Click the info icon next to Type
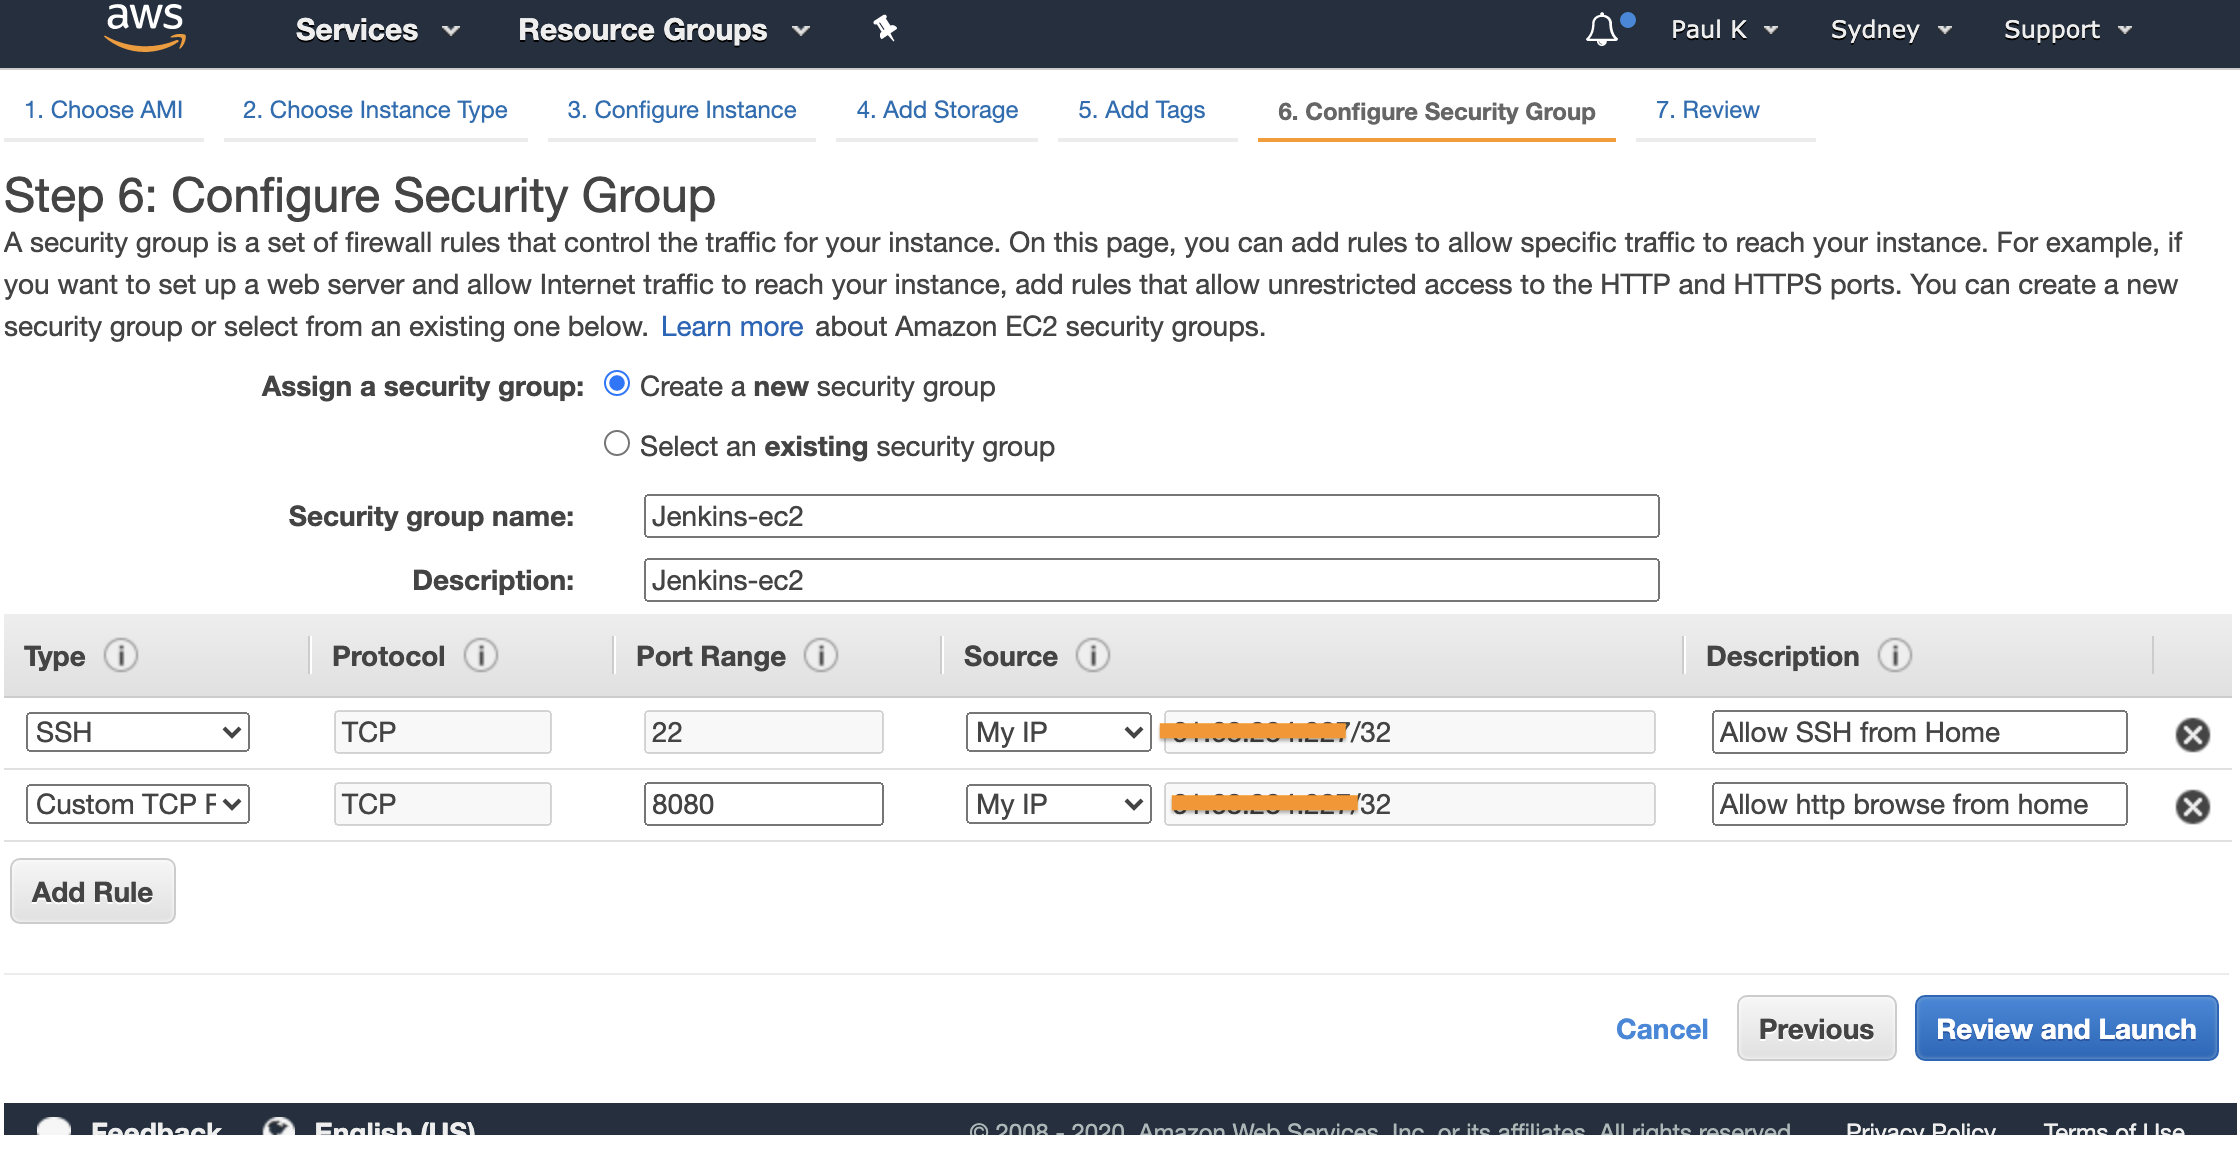The height and width of the screenshot is (1165, 2240). (x=121, y=656)
